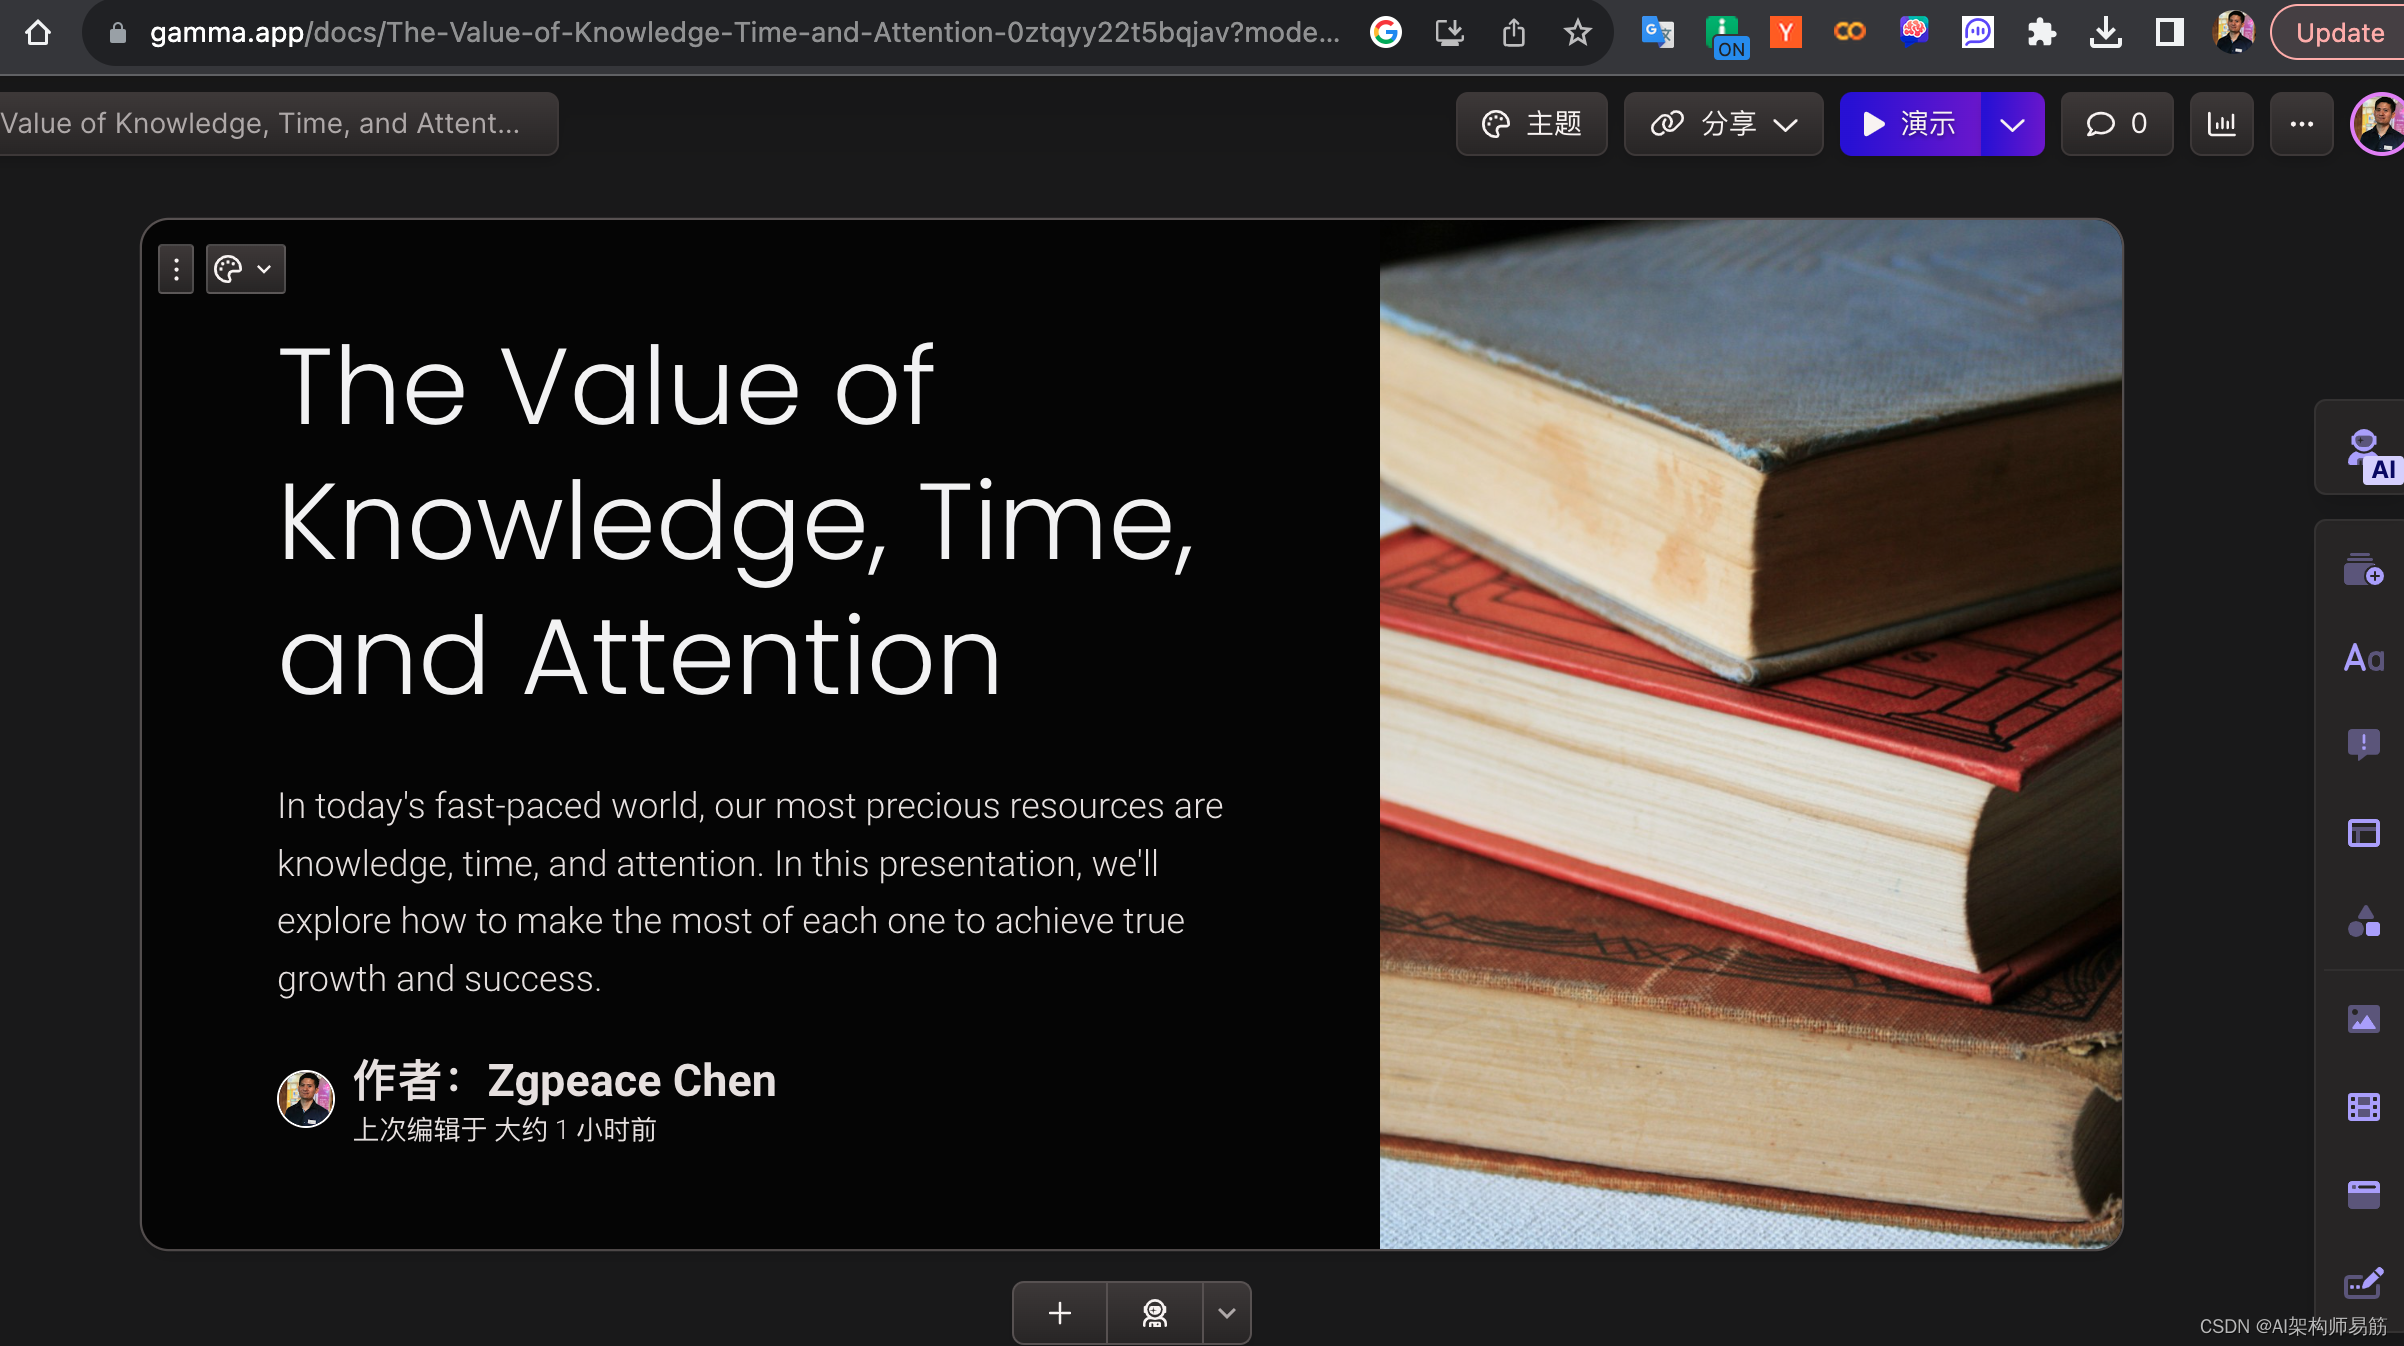Expand the arrow next to 演示
The image size is (2404, 1346).
pos(2012,124)
